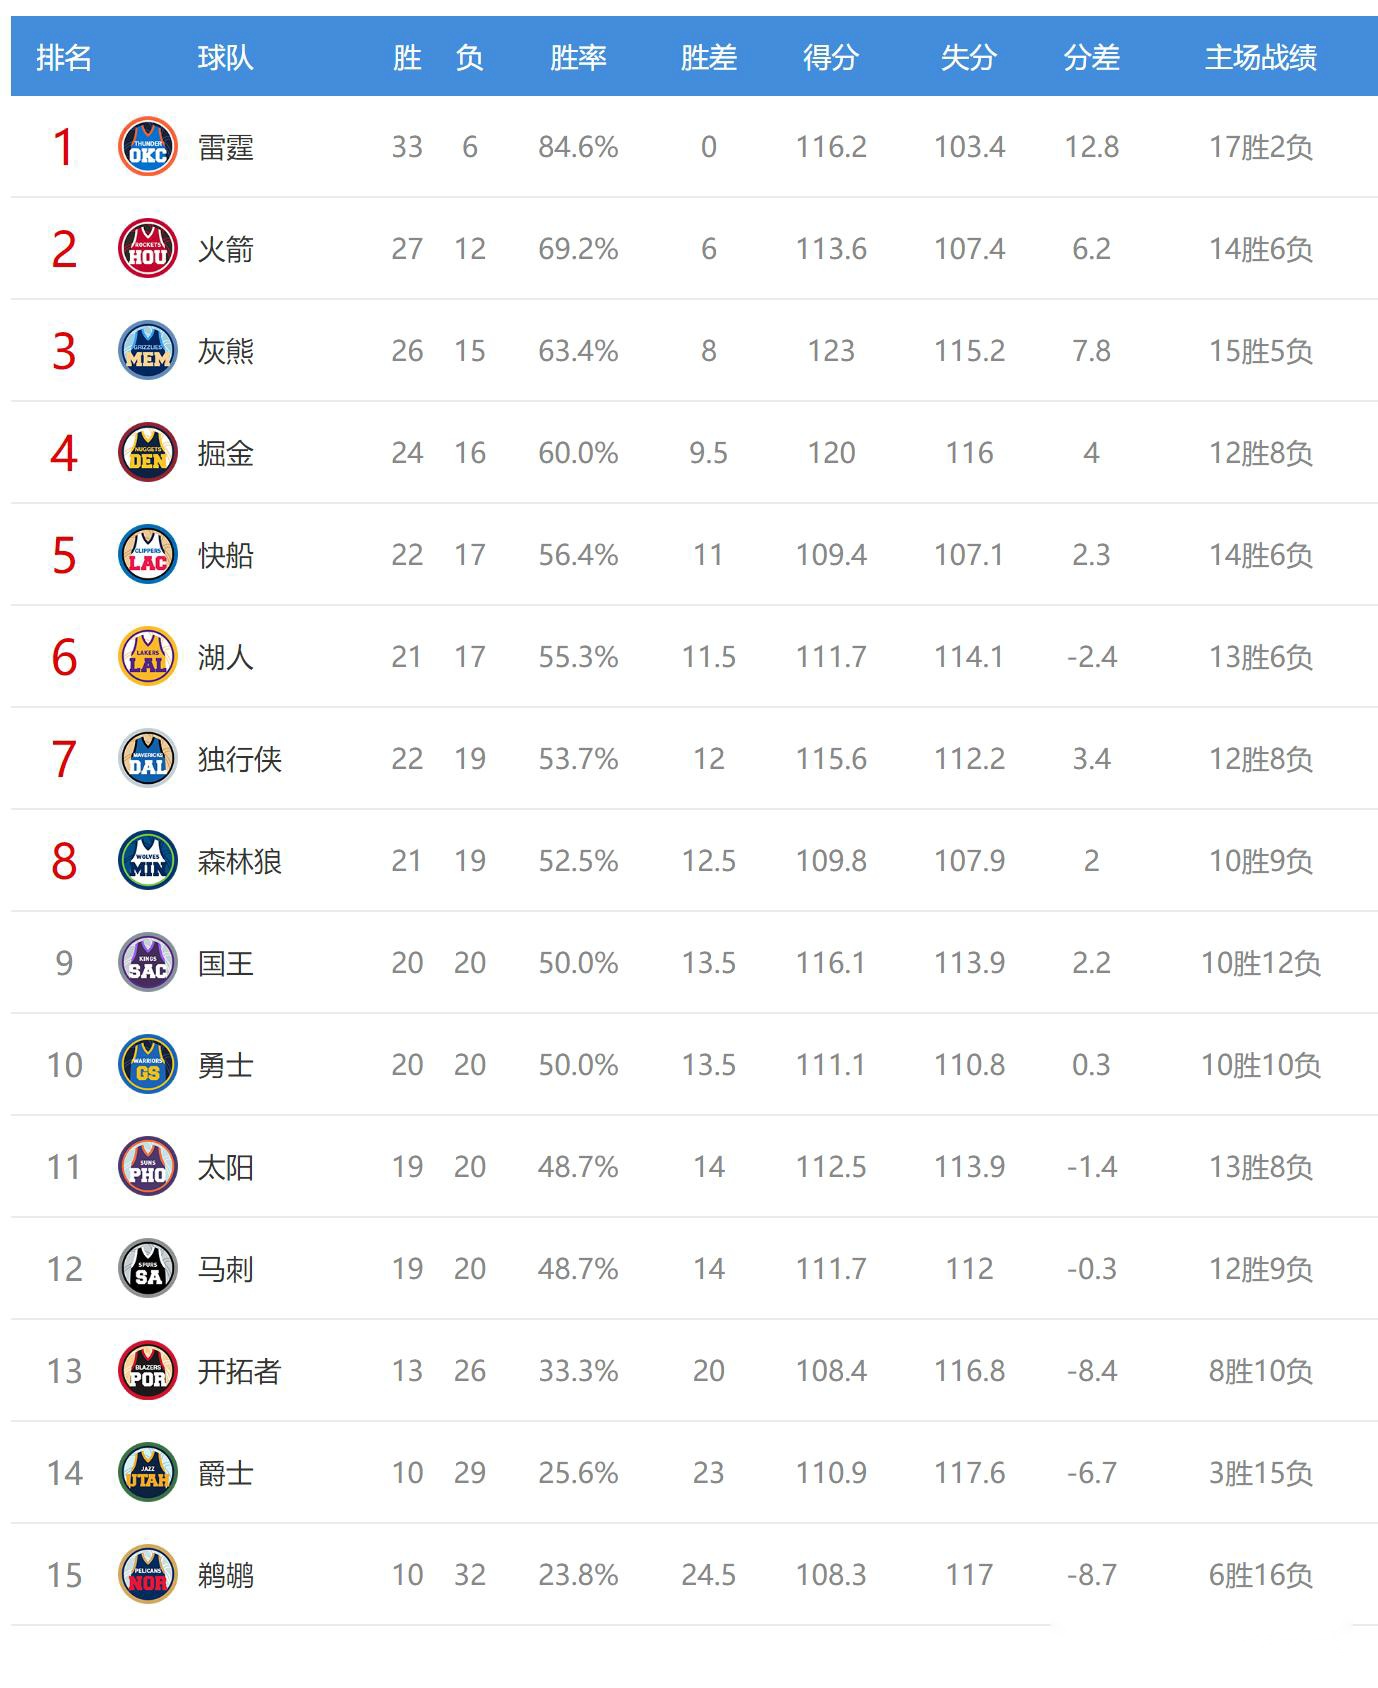Click the 得分 column header
This screenshot has width=1378, height=1688.
pos(831,58)
